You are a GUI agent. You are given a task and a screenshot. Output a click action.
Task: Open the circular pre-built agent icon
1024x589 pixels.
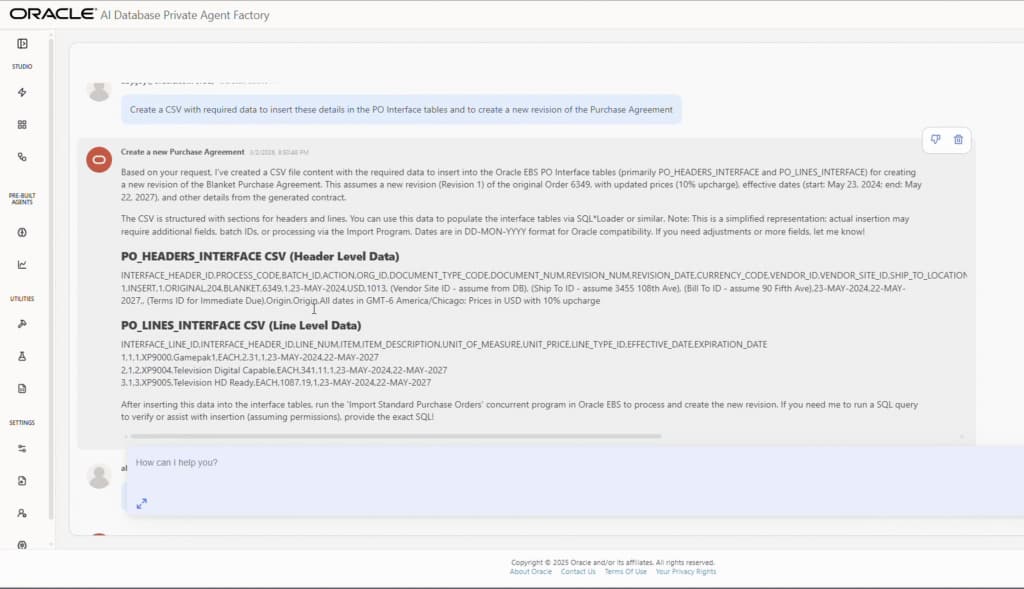[x=22, y=232]
